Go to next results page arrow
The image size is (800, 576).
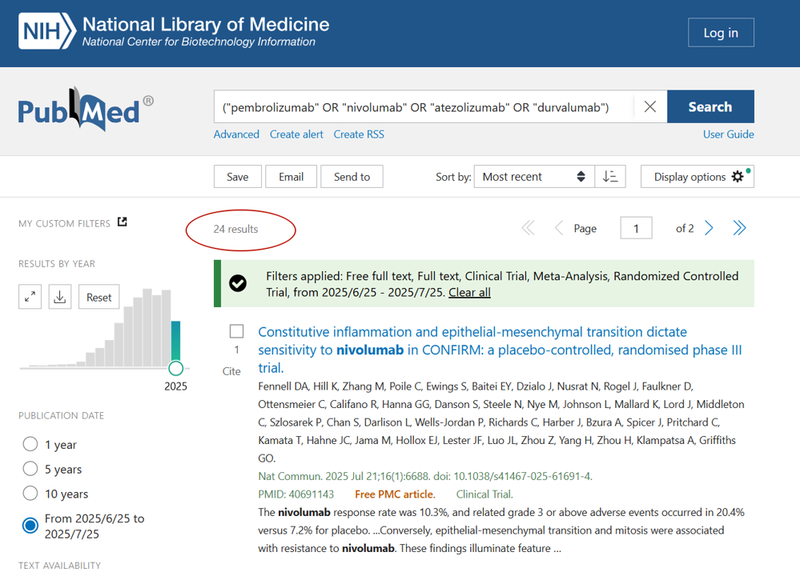pyautogui.click(x=709, y=228)
